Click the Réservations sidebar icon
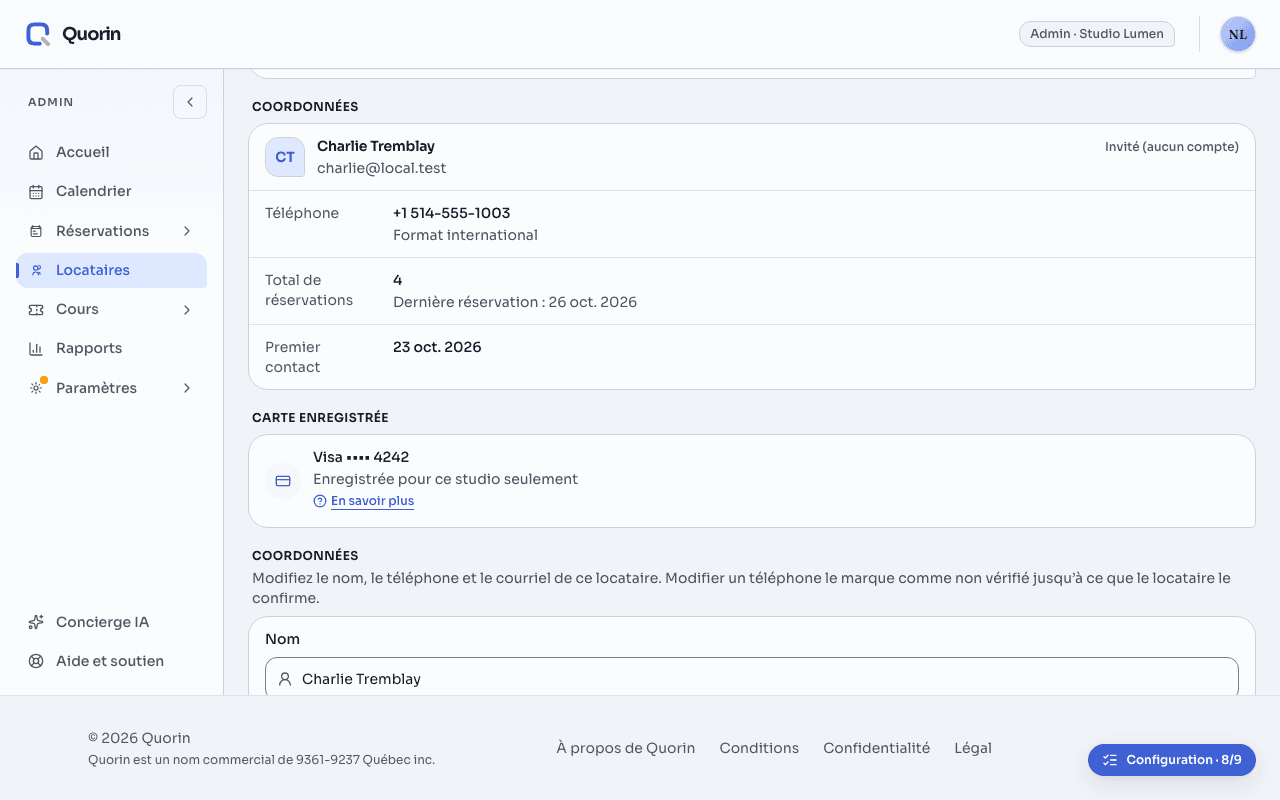Viewport: 1280px width, 800px height. (36, 231)
